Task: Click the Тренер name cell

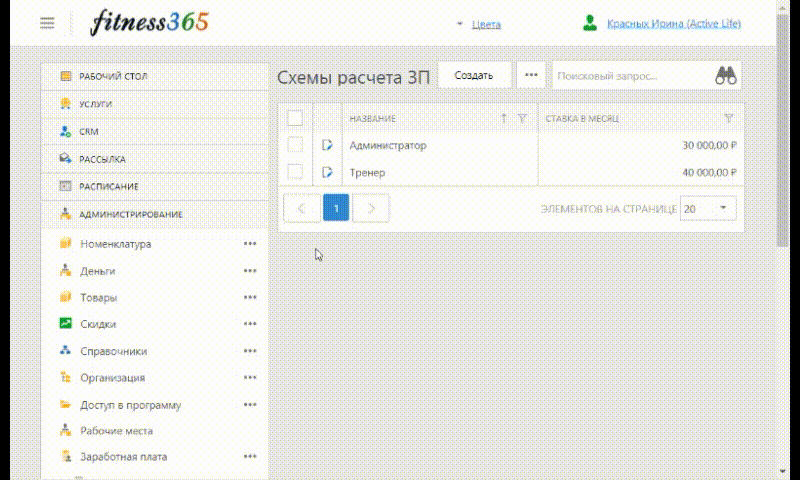Action: pyautogui.click(x=440, y=172)
